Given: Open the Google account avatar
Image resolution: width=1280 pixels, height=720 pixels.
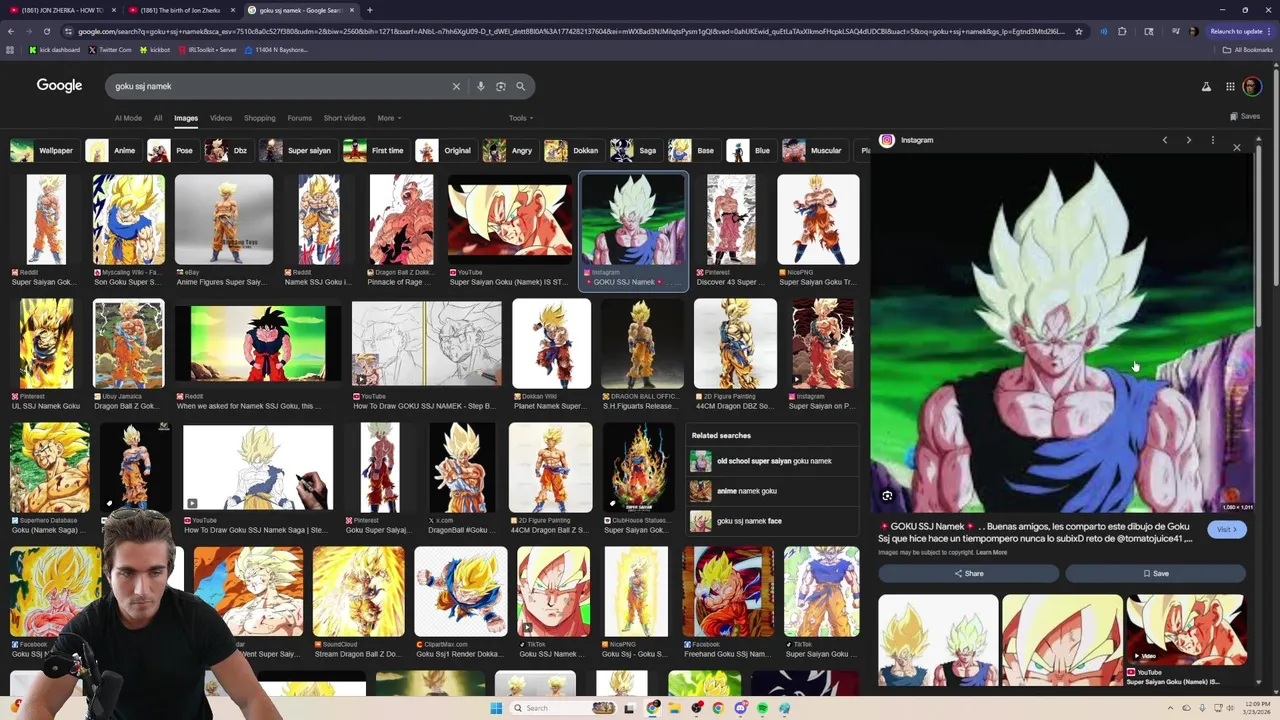Looking at the screenshot, I should [1252, 87].
